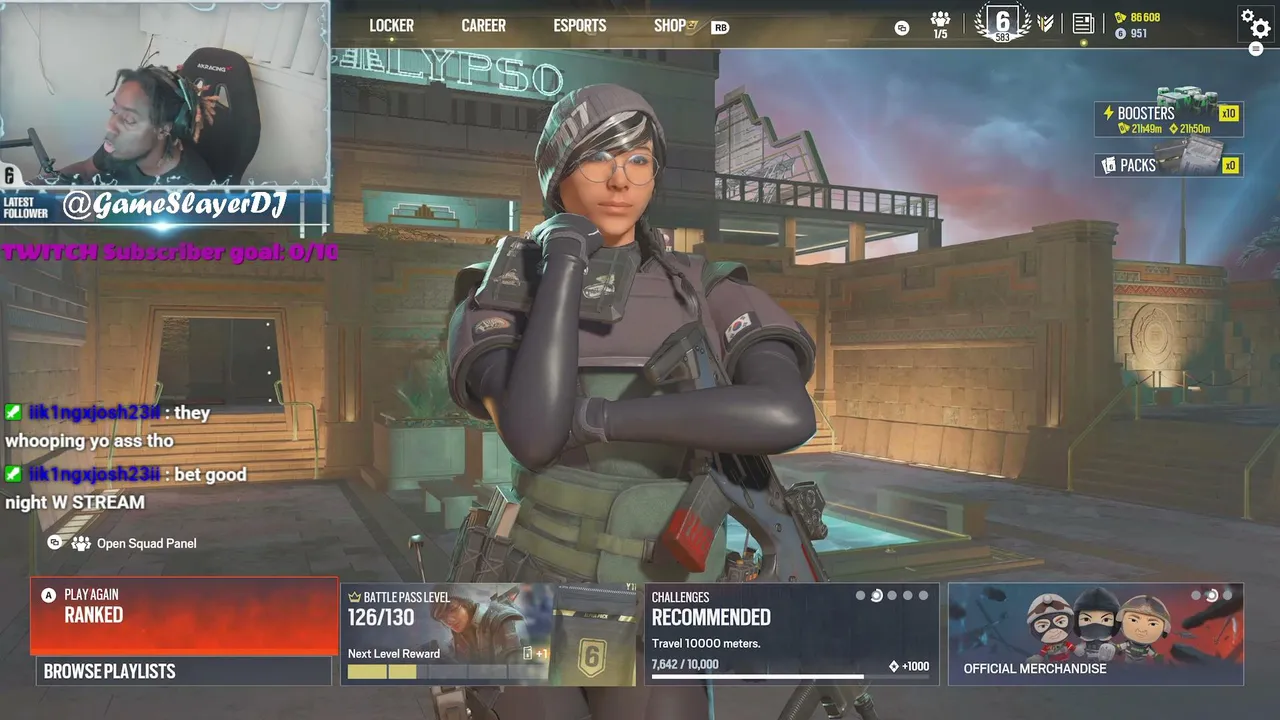Image resolution: width=1280 pixels, height=720 pixels.
Task: Click the squad people icon beside Open Squad Panel
Action: (81, 543)
